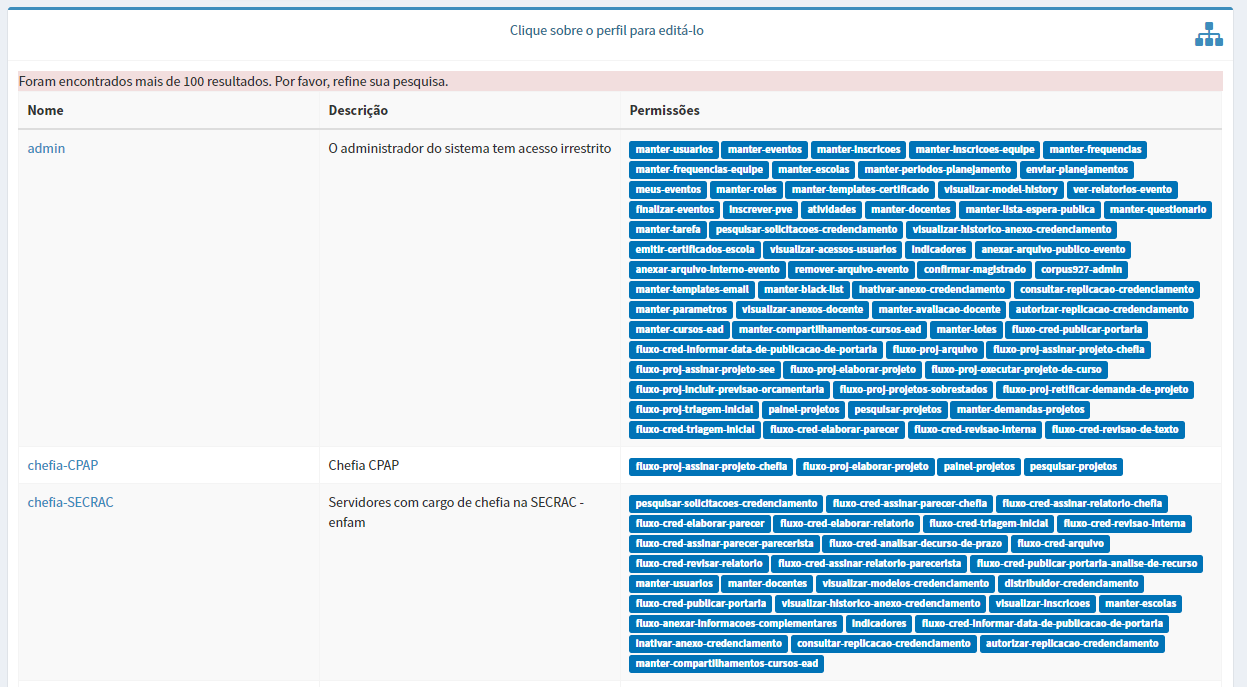Select pesquisar-projetos in the chefia-CPAP row
This screenshot has height=687, width=1247.
click(x=1074, y=467)
